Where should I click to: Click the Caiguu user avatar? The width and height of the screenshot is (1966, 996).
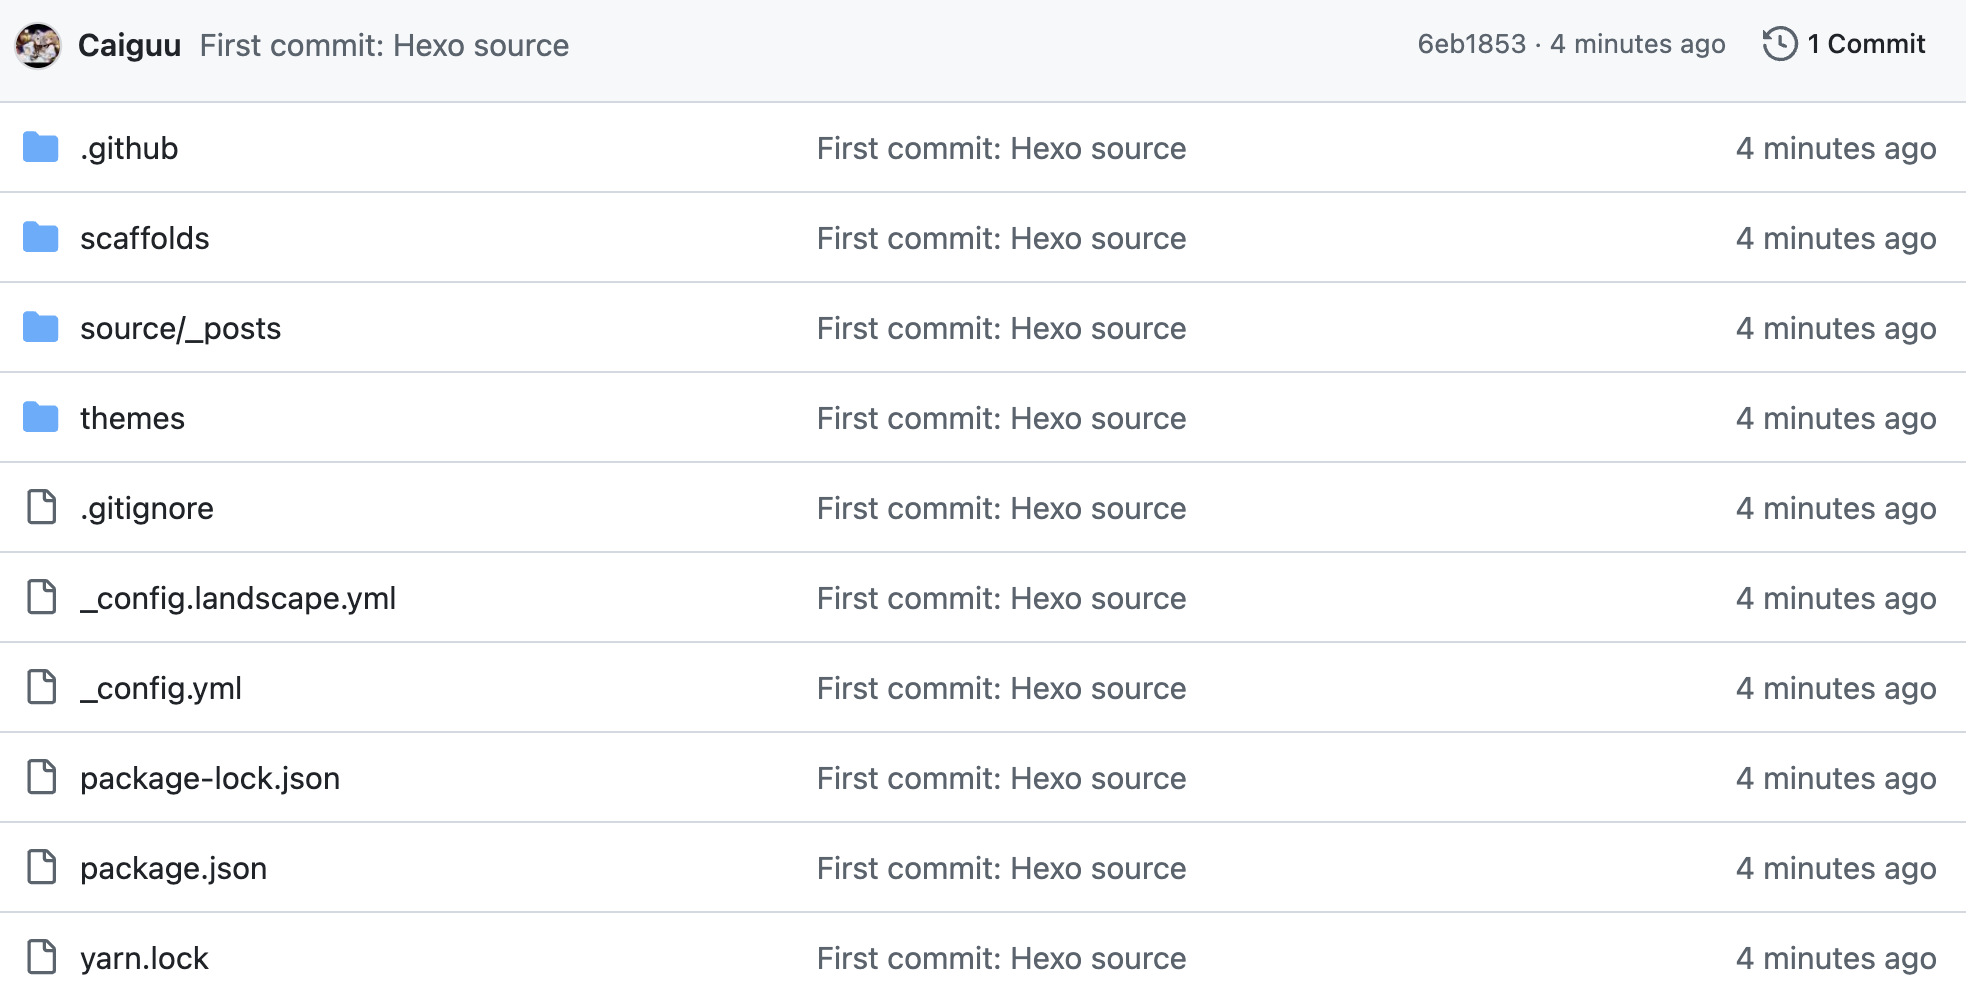38,45
